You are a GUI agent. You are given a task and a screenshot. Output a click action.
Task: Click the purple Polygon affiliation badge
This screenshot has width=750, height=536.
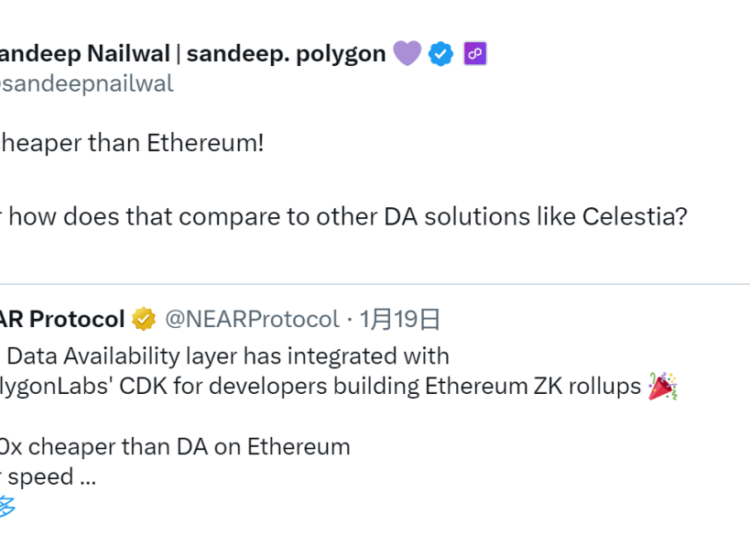tap(475, 54)
